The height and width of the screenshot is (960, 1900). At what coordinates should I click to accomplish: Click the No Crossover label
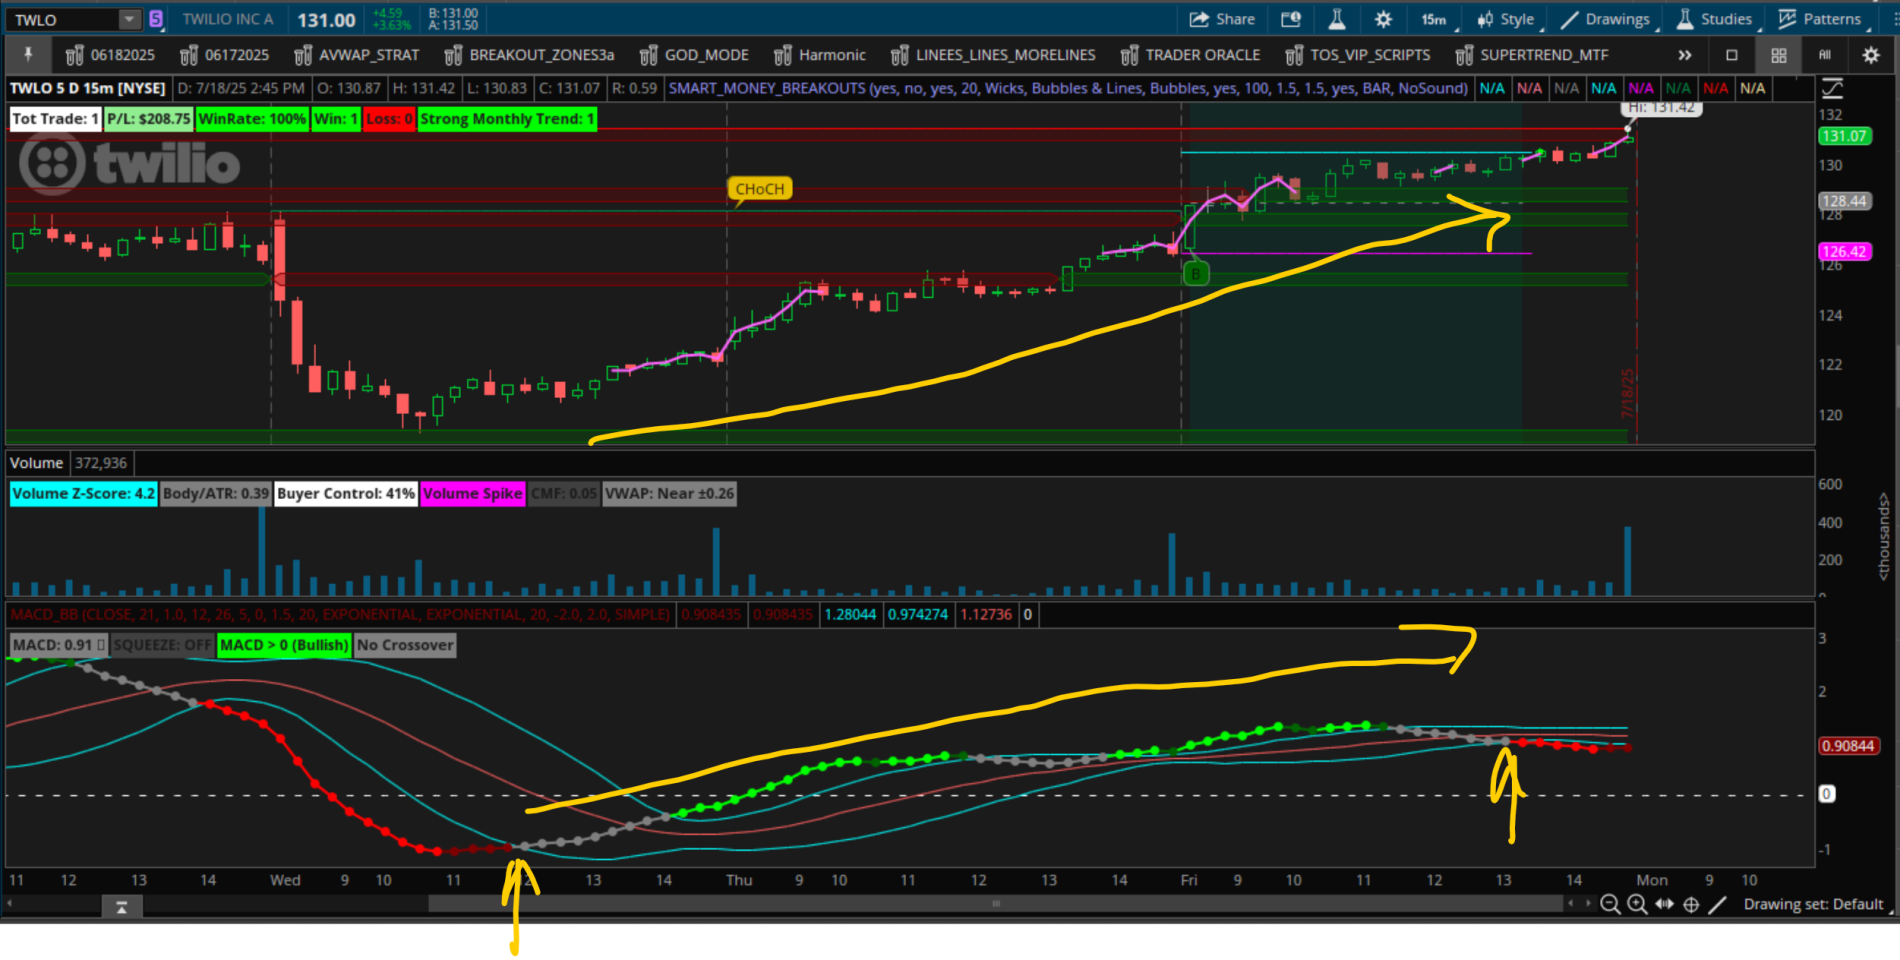tap(405, 645)
